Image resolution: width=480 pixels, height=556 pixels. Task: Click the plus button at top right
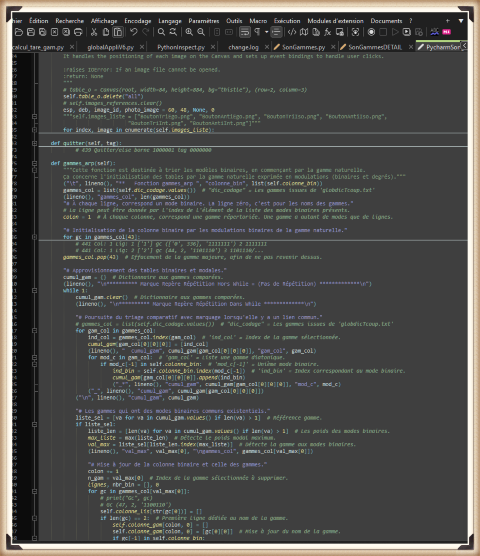pyautogui.click(x=447, y=21)
